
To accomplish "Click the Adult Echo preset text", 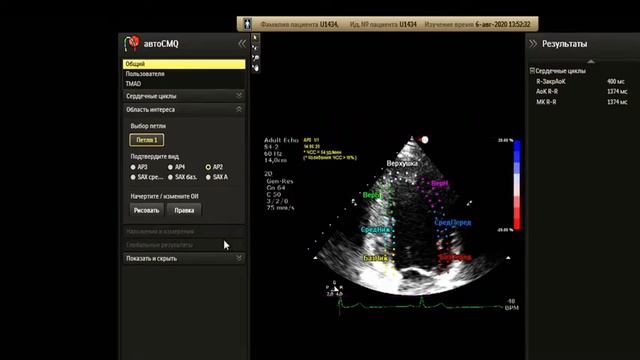I will (x=281, y=140).
